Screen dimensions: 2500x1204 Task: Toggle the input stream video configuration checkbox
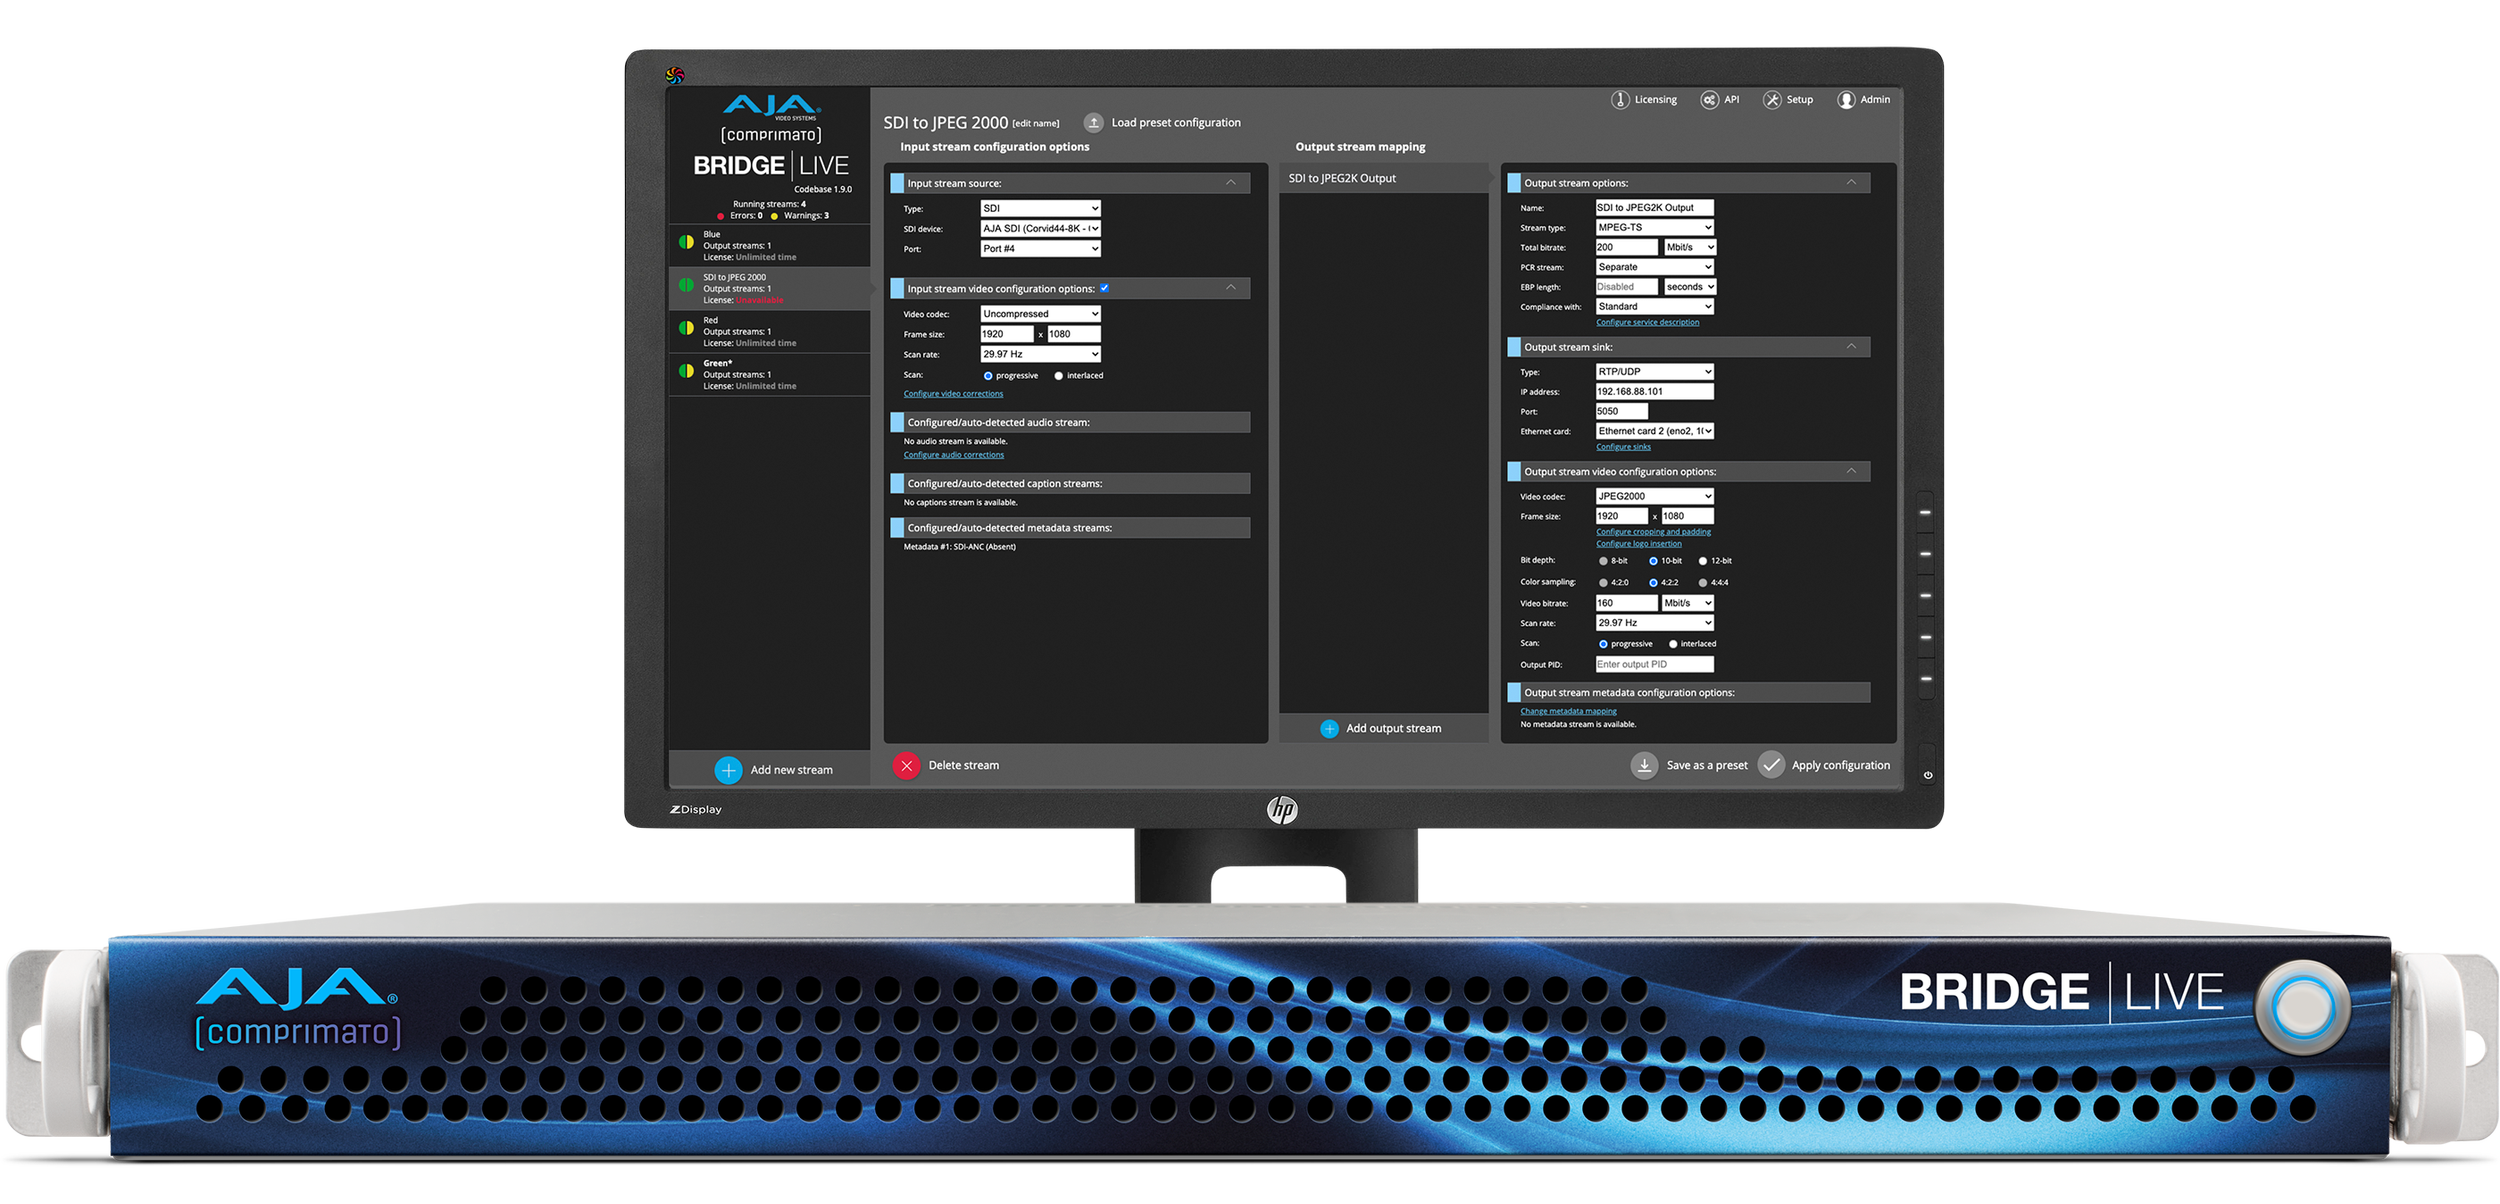coord(1104,288)
